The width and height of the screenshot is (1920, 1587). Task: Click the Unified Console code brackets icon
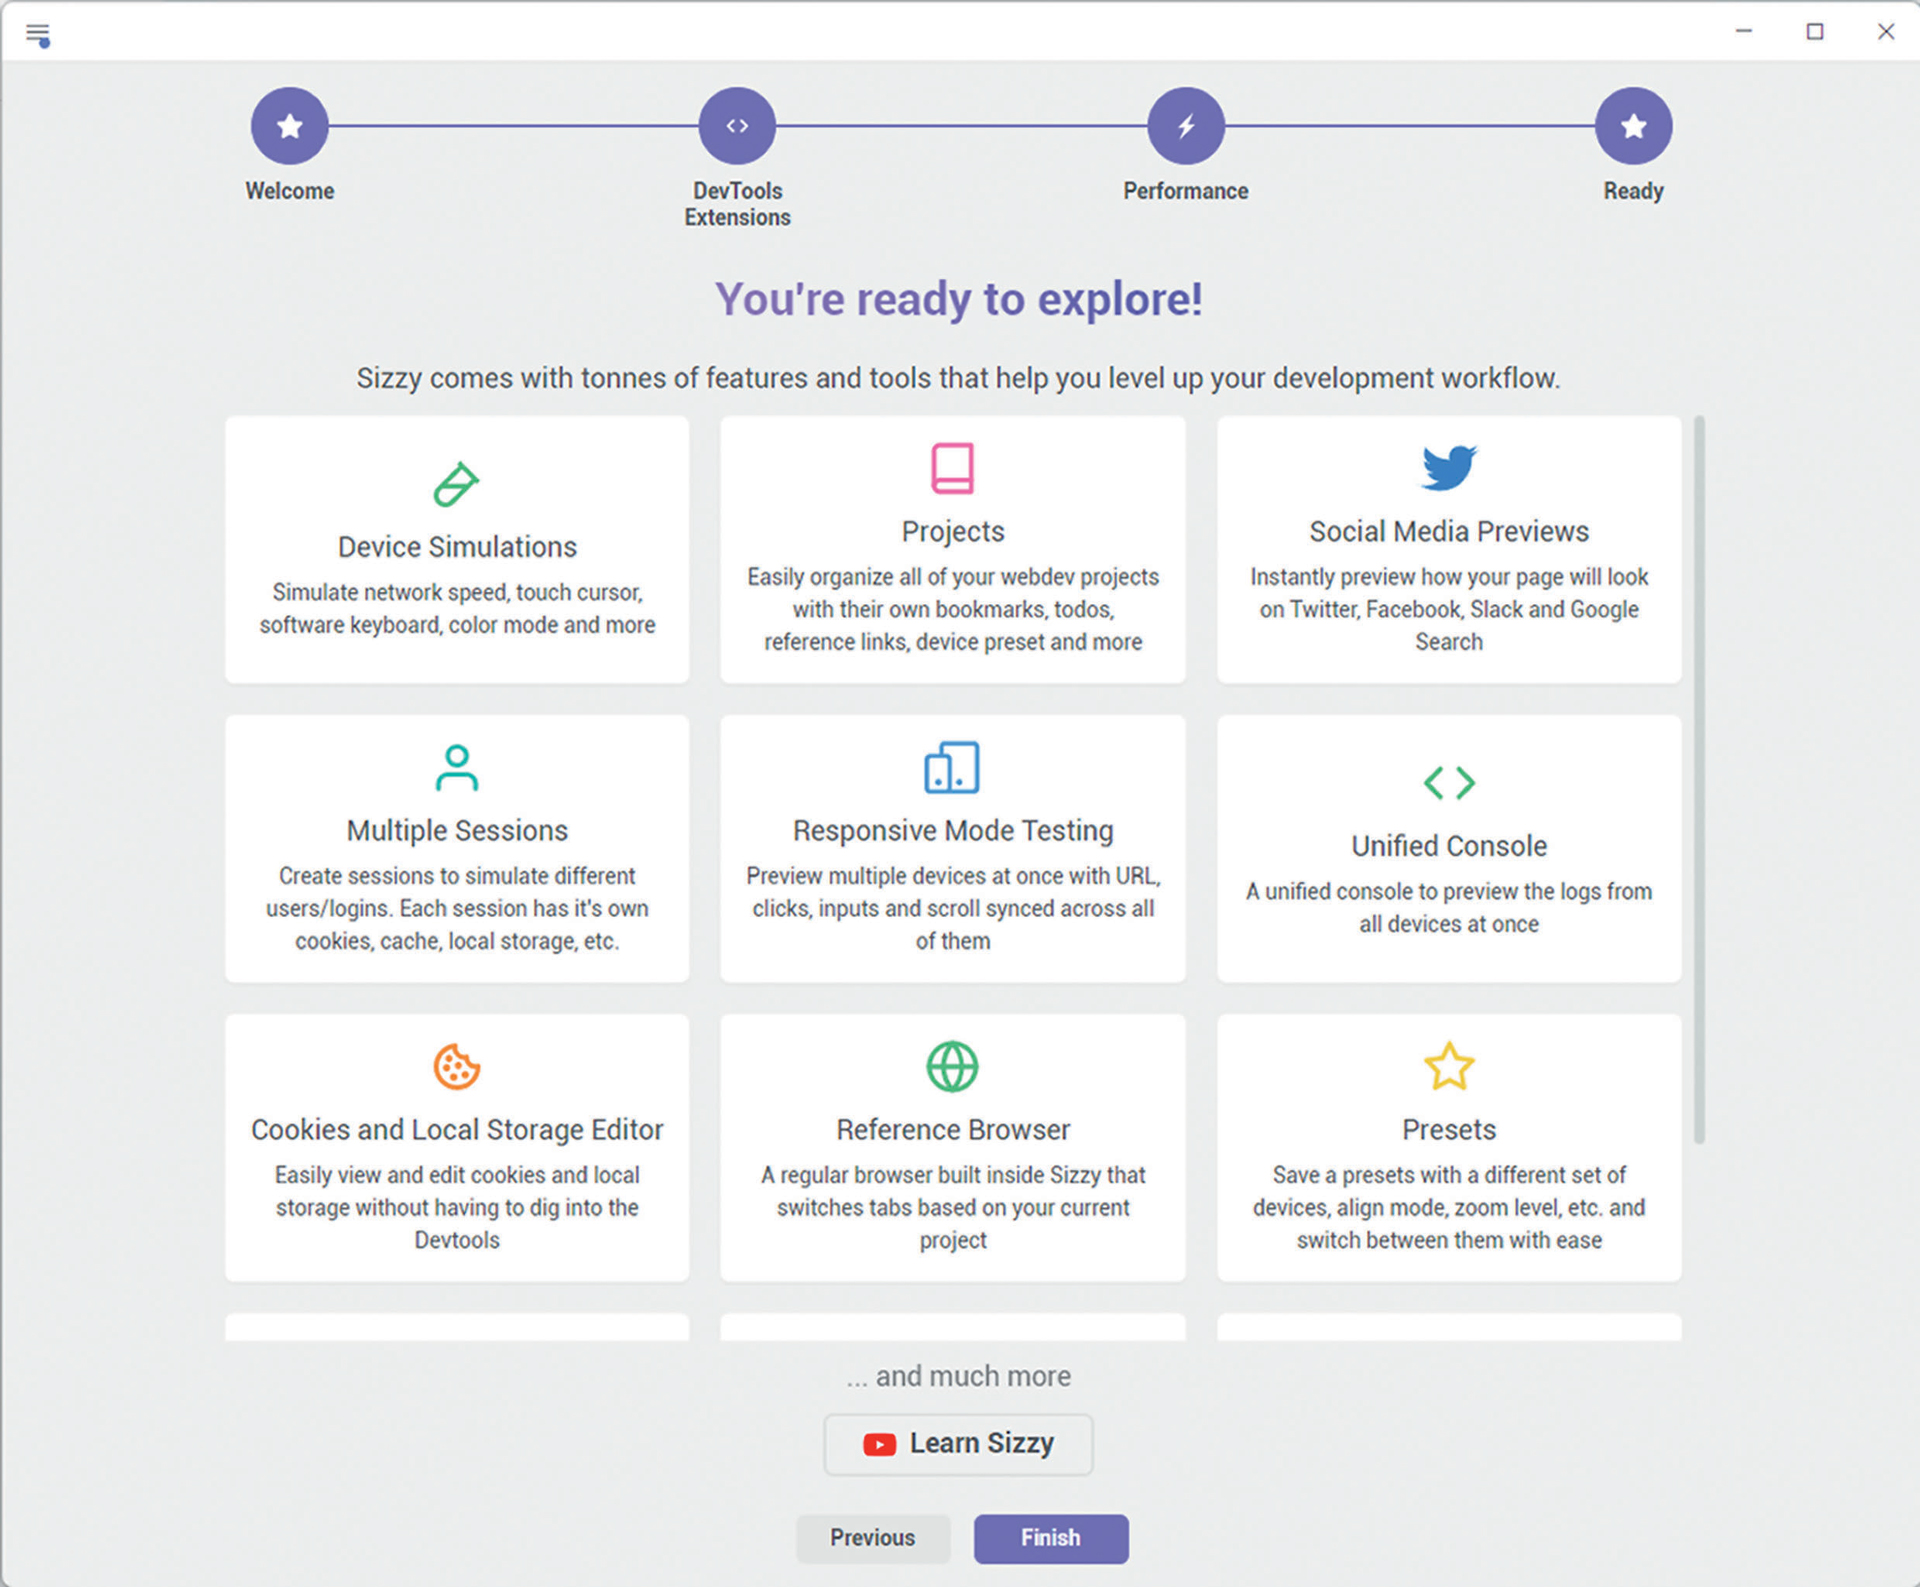[1449, 783]
